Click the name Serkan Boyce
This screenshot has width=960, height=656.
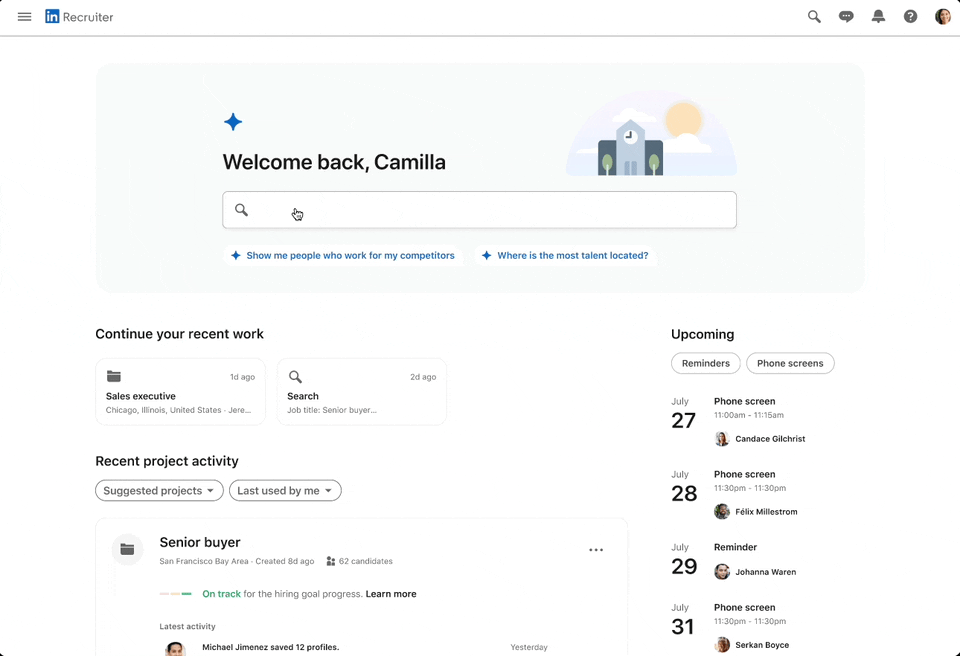pyautogui.click(x=762, y=644)
